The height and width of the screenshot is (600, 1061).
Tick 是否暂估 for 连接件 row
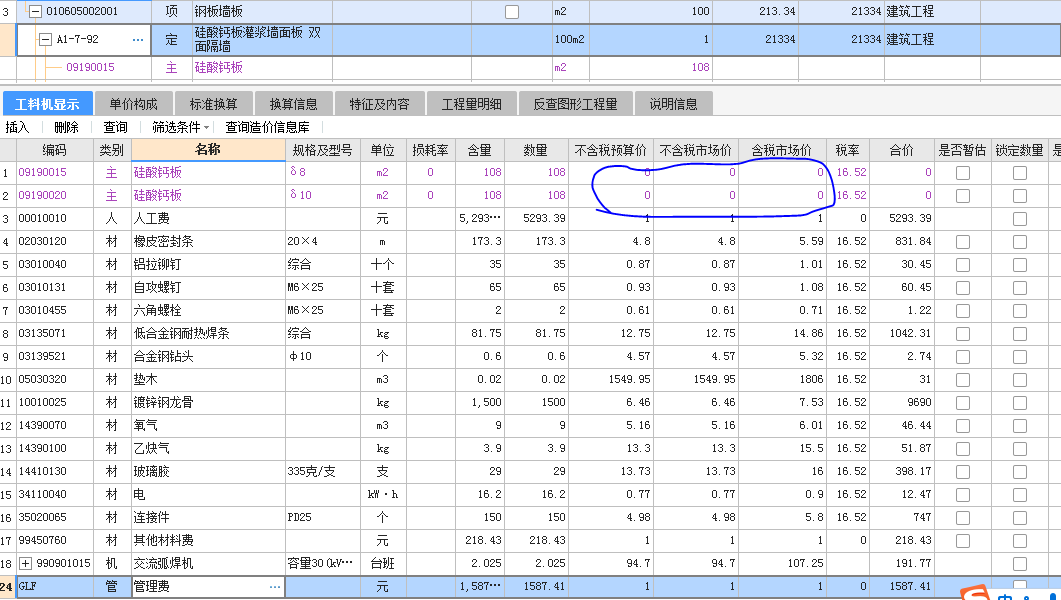(963, 518)
